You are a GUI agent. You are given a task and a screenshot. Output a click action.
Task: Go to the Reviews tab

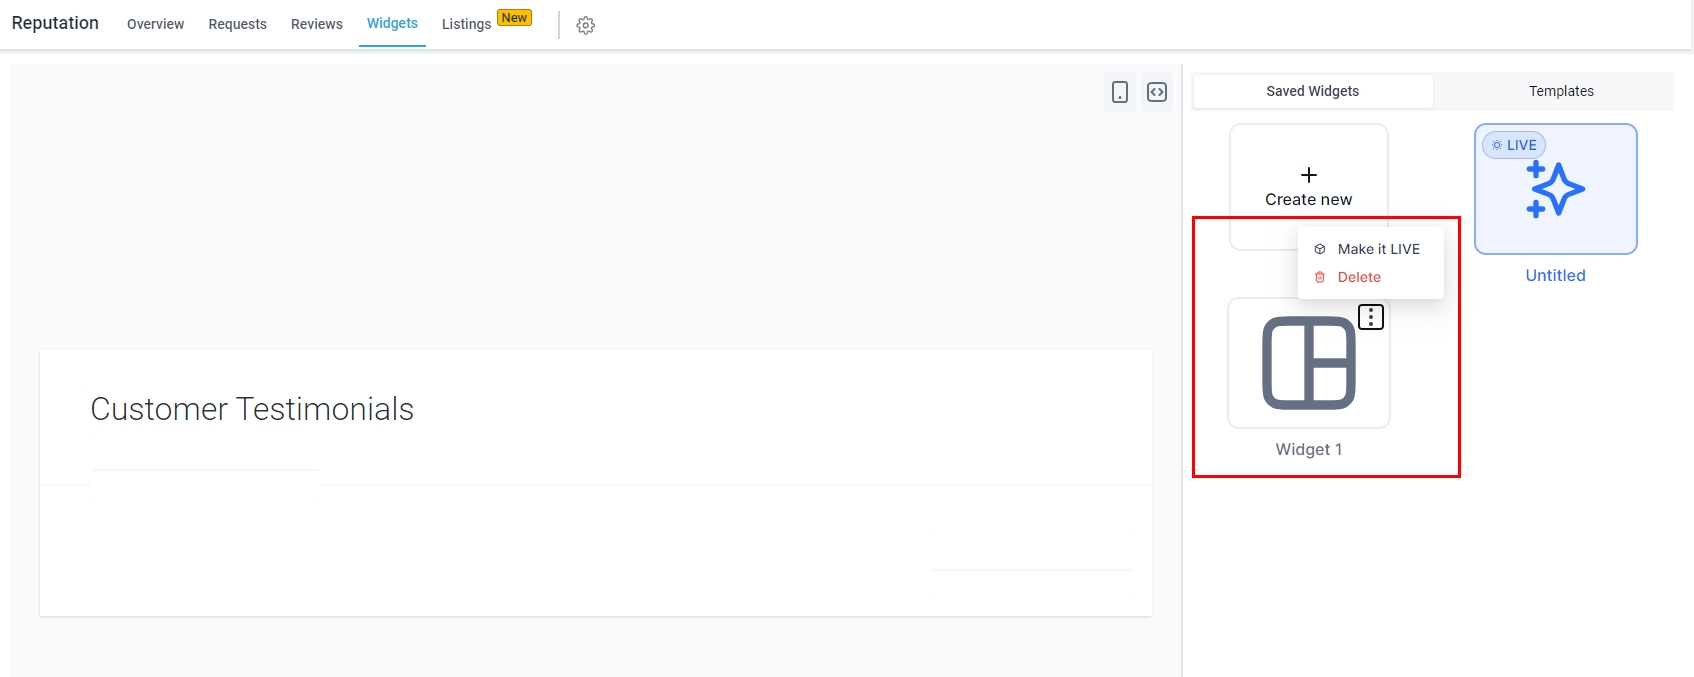(x=316, y=24)
